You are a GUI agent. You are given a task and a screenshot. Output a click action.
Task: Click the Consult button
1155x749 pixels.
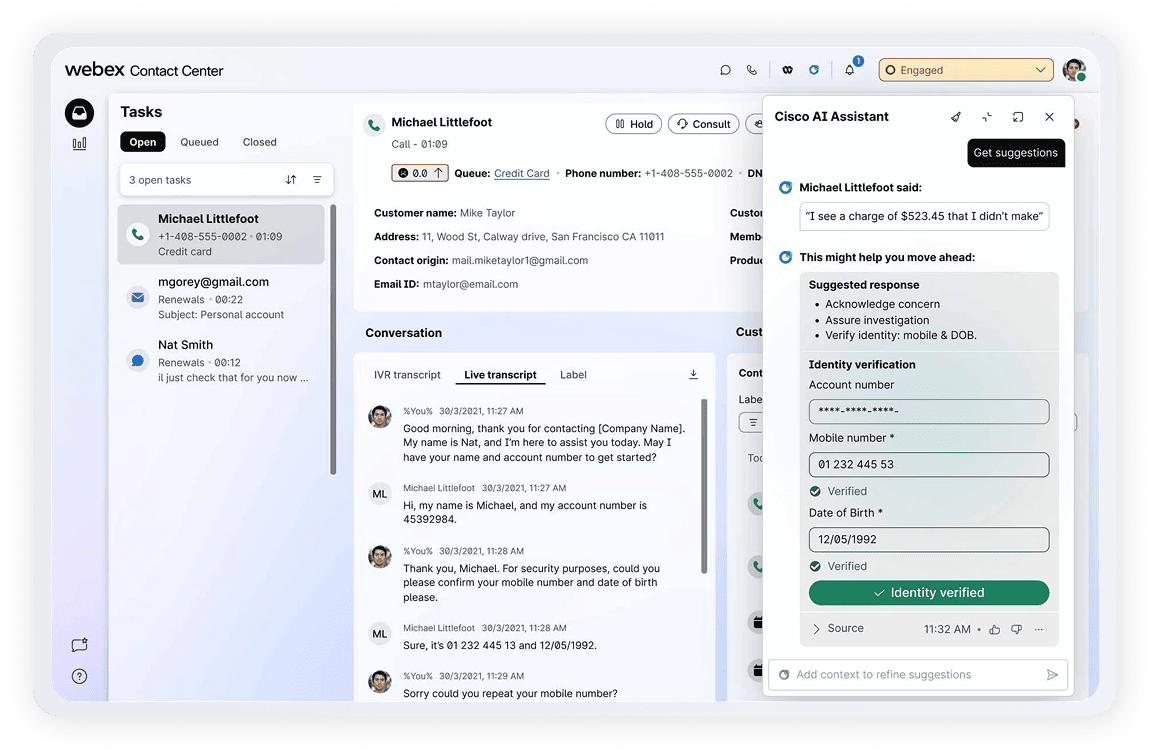click(x=703, y=124)
